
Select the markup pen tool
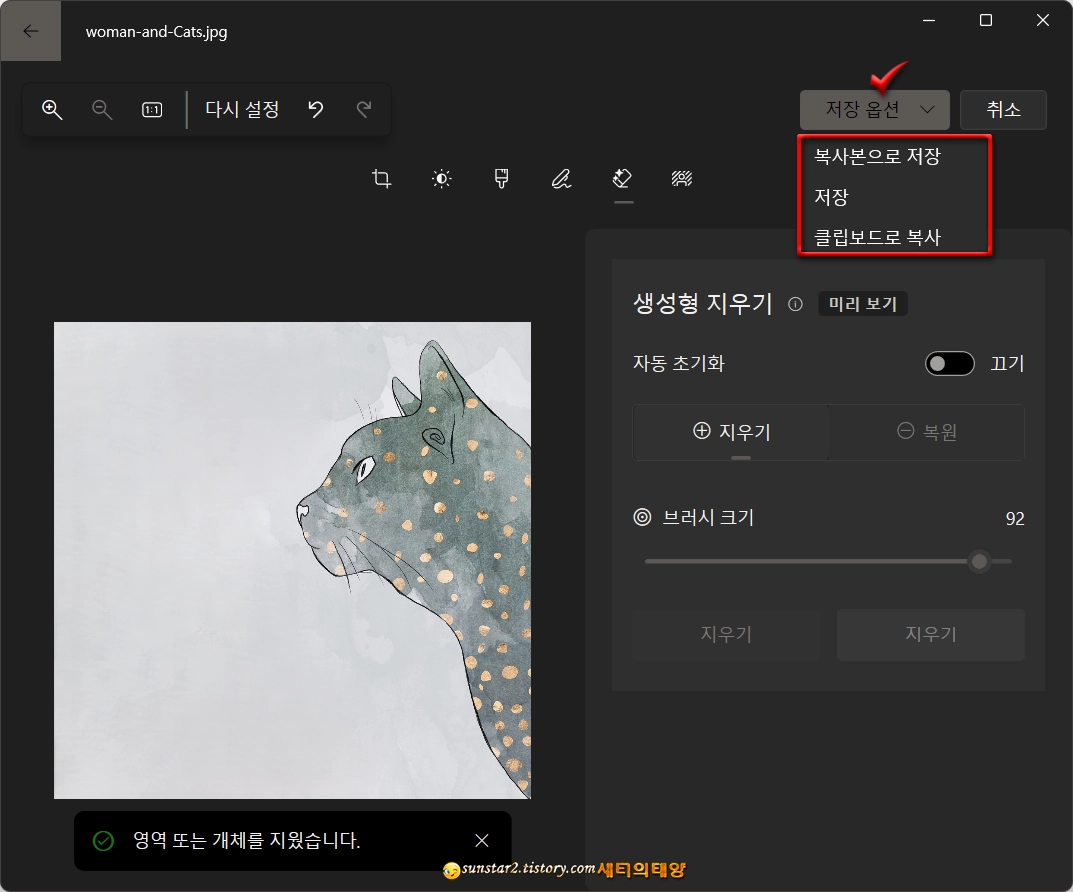click(562, 179)
